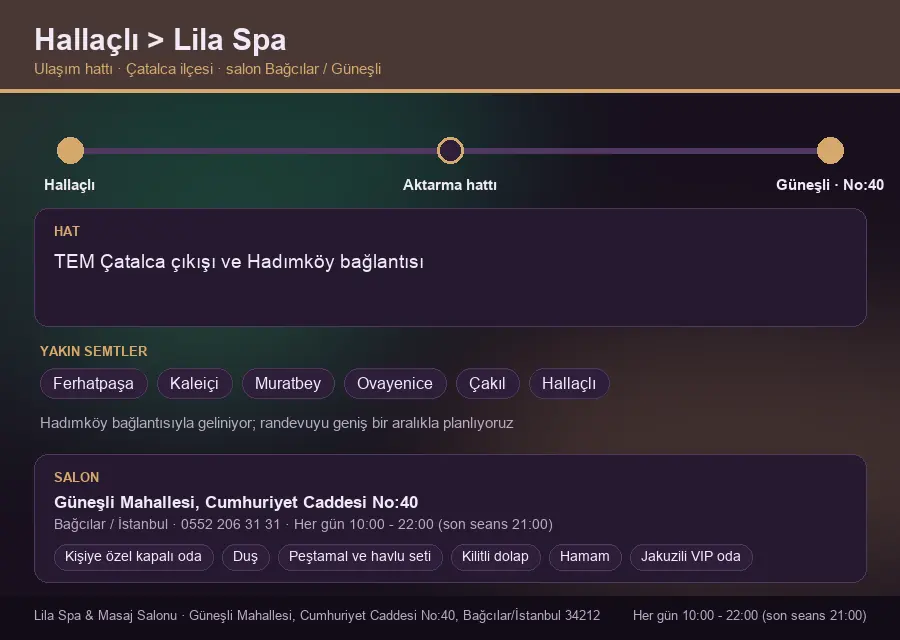Click the HAT card heading
The image size is (900, 640).
(x=67, y=231)
